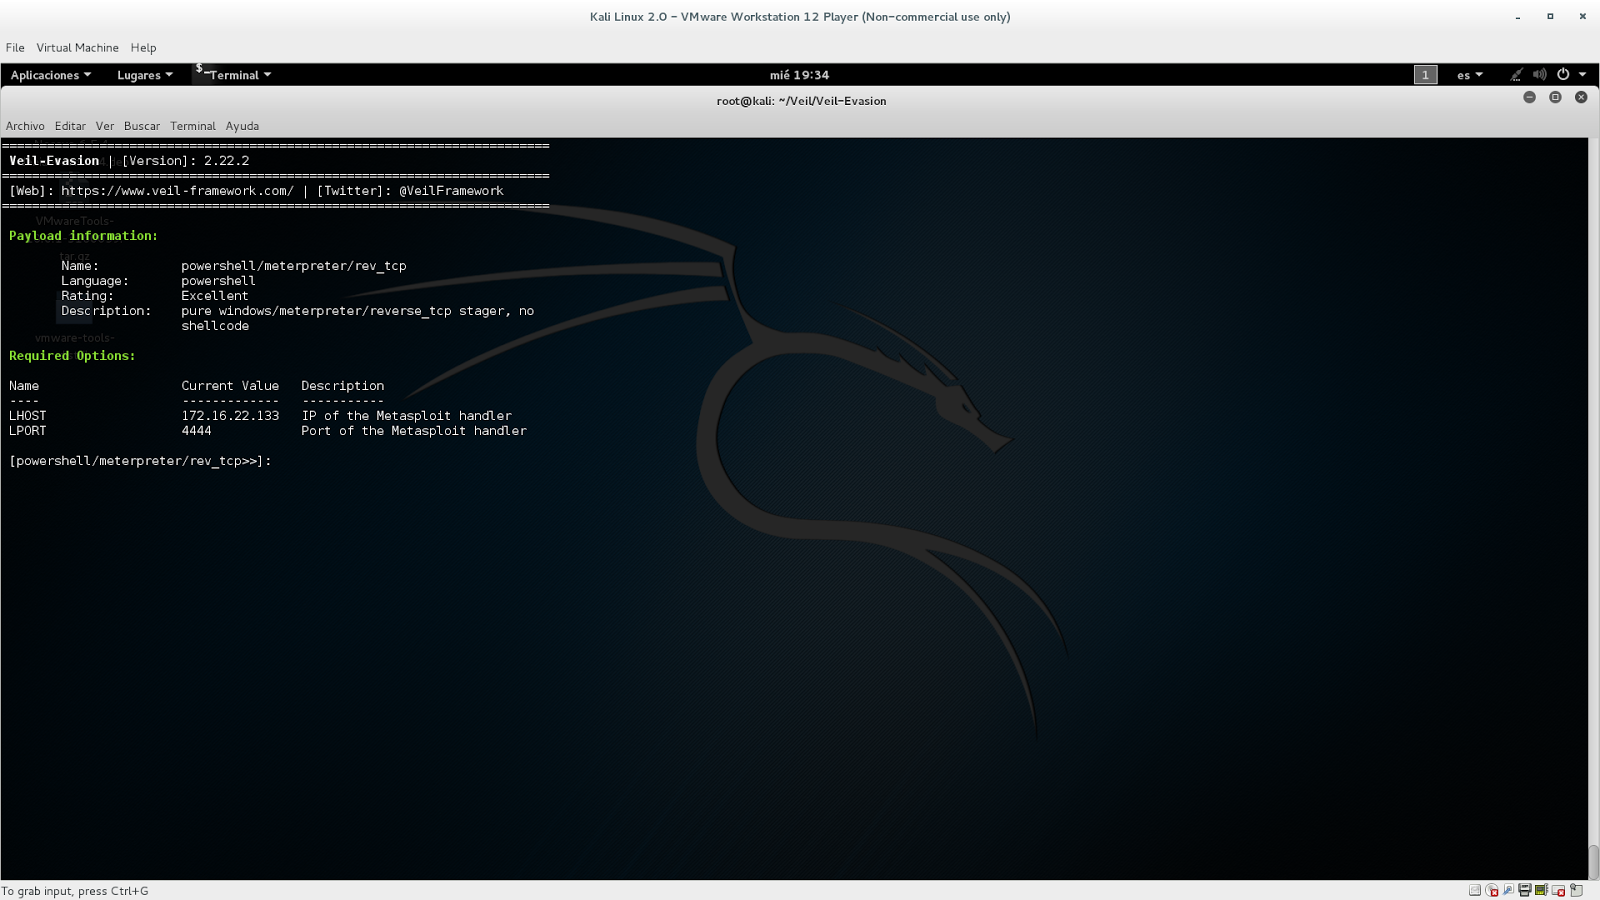This screenshot has width=1600, height=900.
Task: Click the 'To grab input, press Ctrl+G' status text
Action: click(75, 891)
